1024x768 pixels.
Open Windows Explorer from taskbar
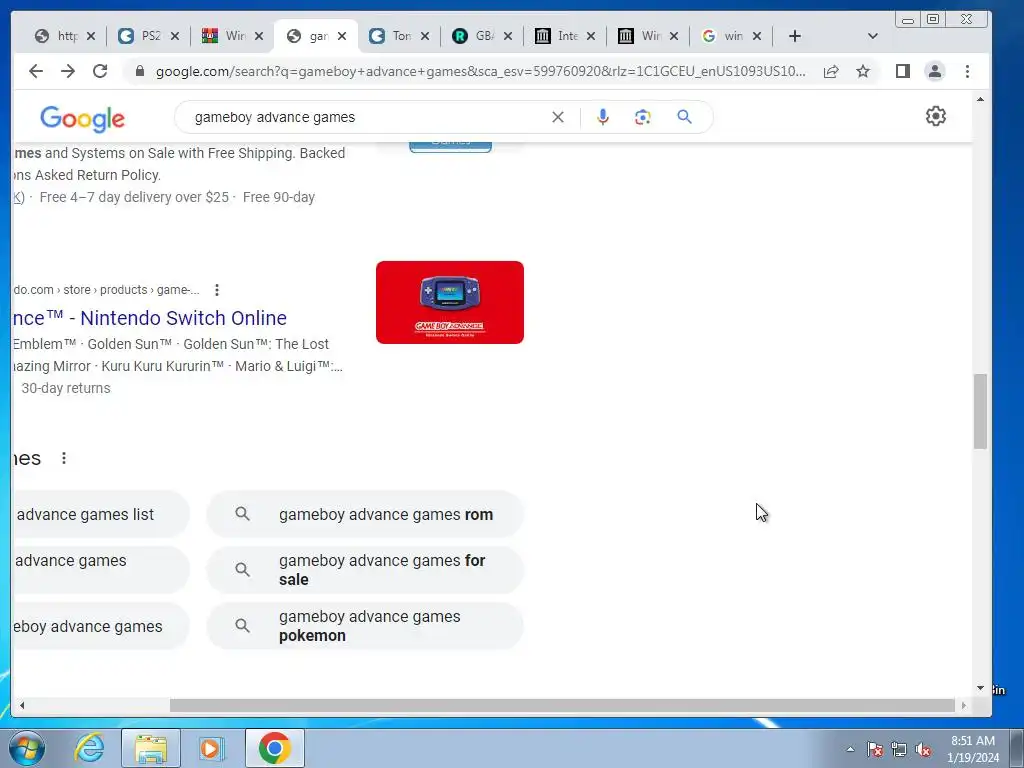[x=150, y=748]
